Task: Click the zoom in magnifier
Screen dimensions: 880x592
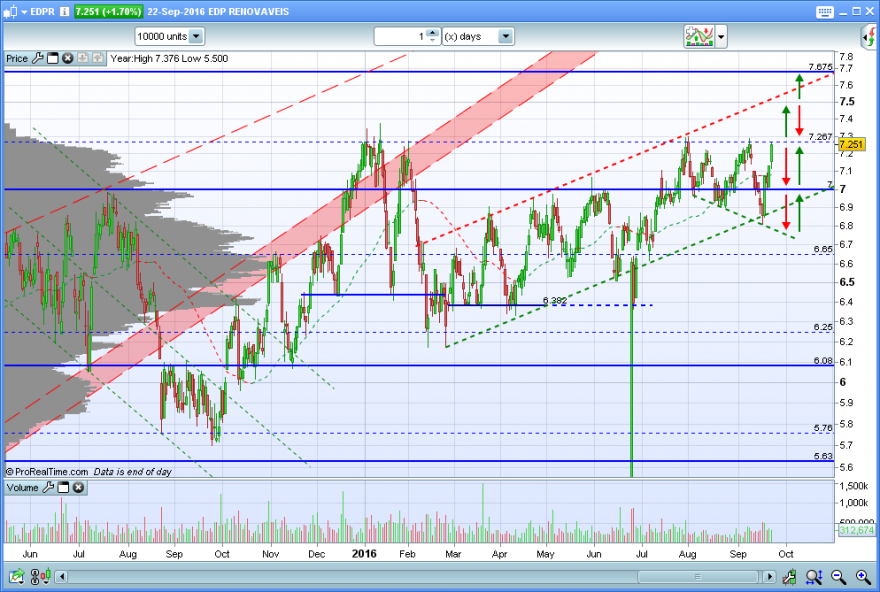Action: click(863, 576)
